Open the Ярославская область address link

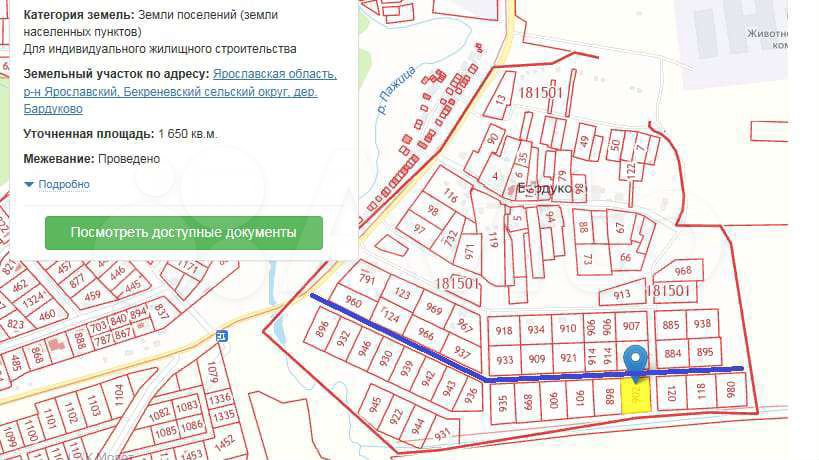tap(274, 75)
